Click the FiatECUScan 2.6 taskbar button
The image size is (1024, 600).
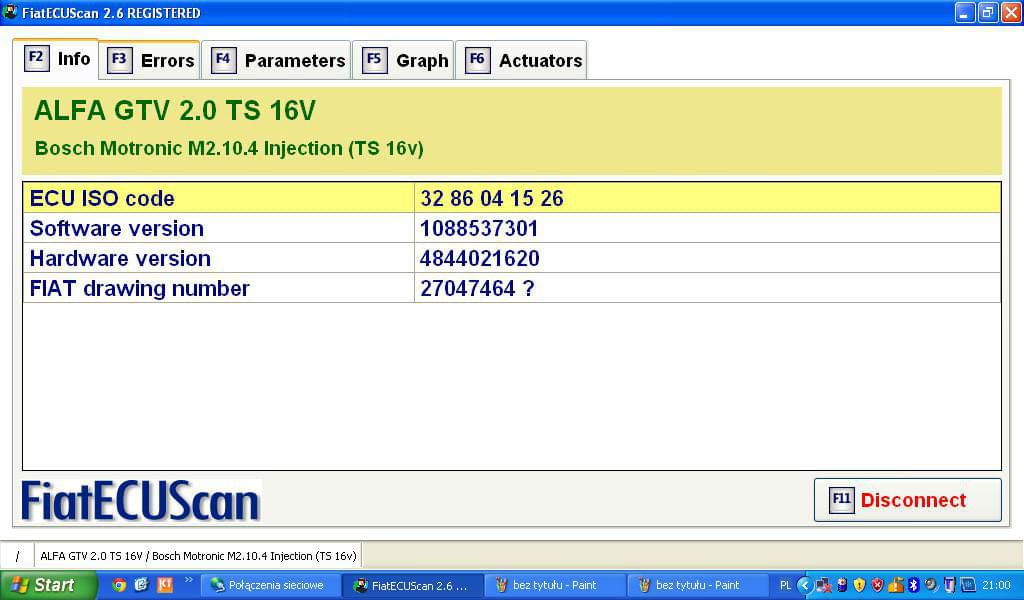[x=414, y=586]
